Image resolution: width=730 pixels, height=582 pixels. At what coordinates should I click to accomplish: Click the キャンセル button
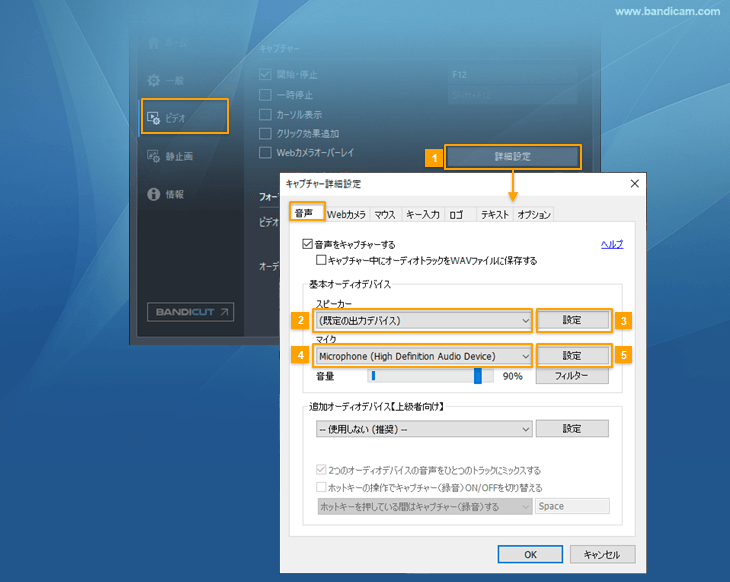602,555
